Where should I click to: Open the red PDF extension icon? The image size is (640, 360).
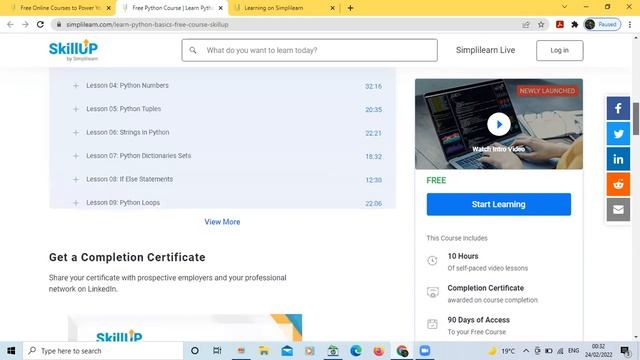560,24
